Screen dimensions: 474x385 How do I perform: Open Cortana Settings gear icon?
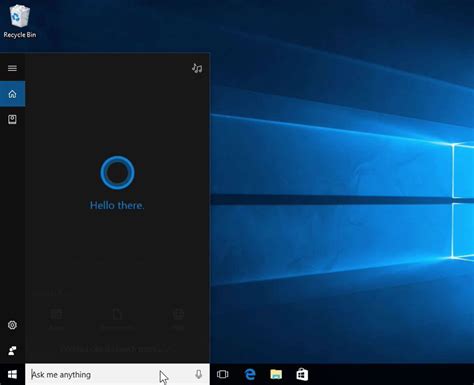pyautogui.click(x=12, y=325)
